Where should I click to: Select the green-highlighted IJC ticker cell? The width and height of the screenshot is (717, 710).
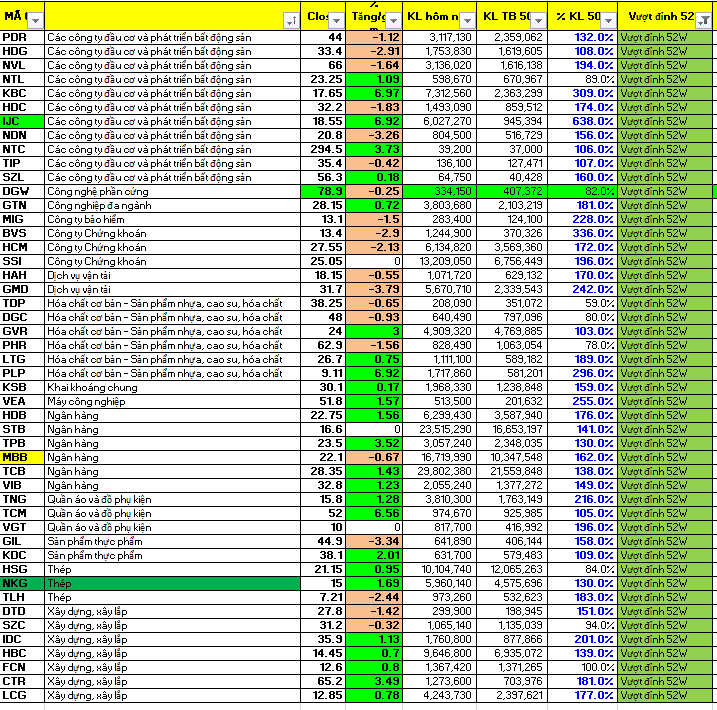pos(22,121)
